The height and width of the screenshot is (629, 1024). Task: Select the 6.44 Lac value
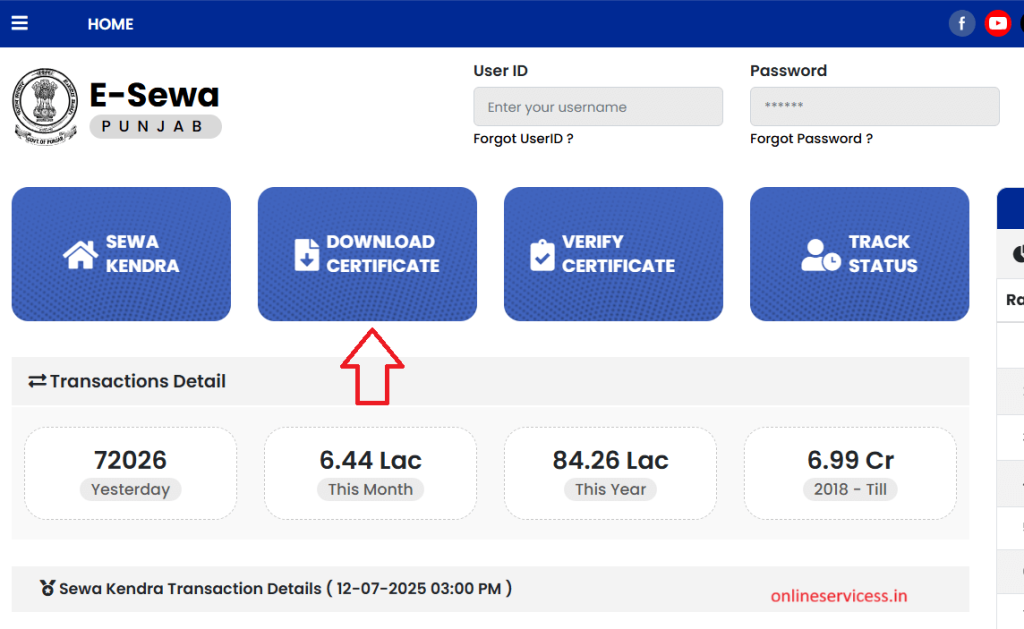(370, 460)
